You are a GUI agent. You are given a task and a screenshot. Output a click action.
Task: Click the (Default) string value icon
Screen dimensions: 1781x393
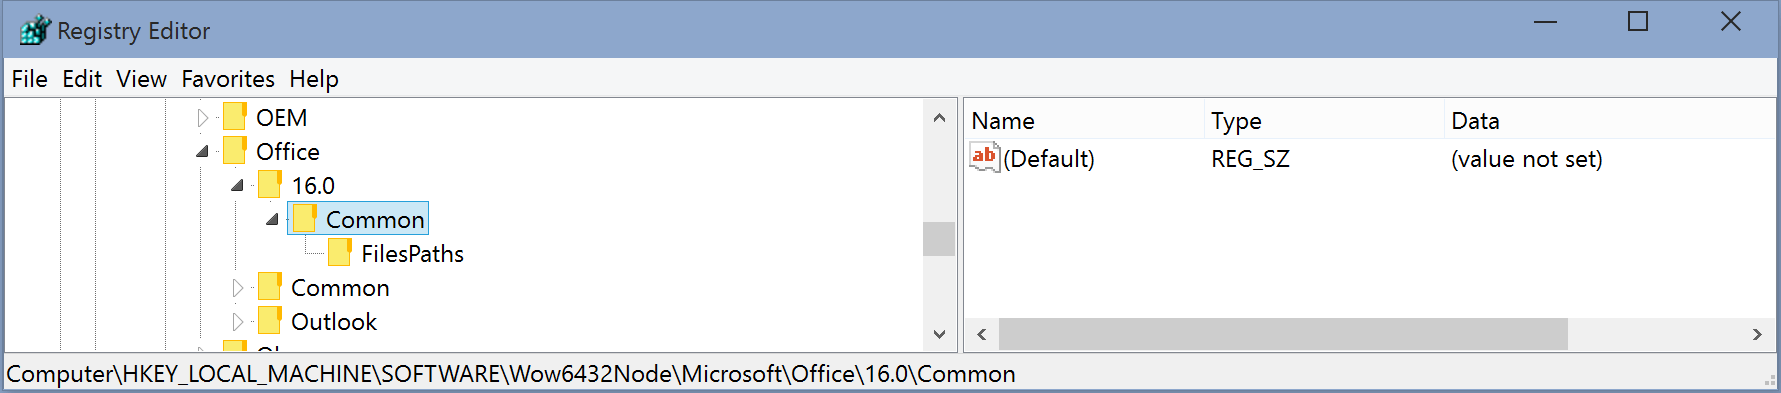pos(985,158)
